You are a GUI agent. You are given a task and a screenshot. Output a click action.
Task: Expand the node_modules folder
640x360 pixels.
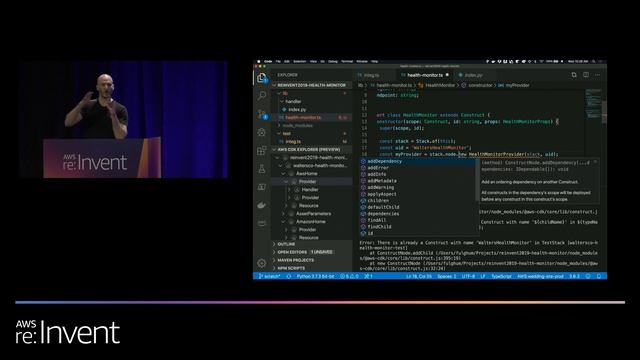click(x=312, y=125)
